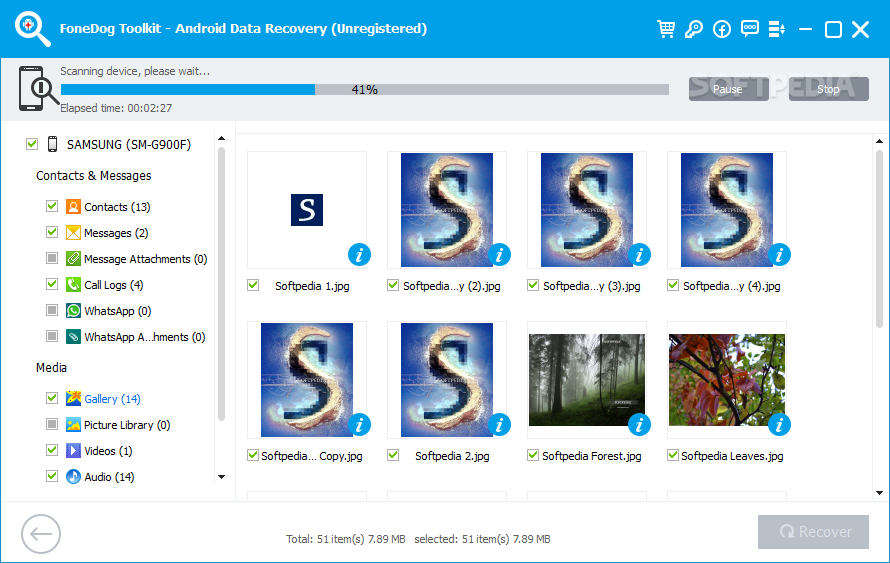Click the Contacts category icon
The image size is (890, 563).
click(x=73, y=207)
